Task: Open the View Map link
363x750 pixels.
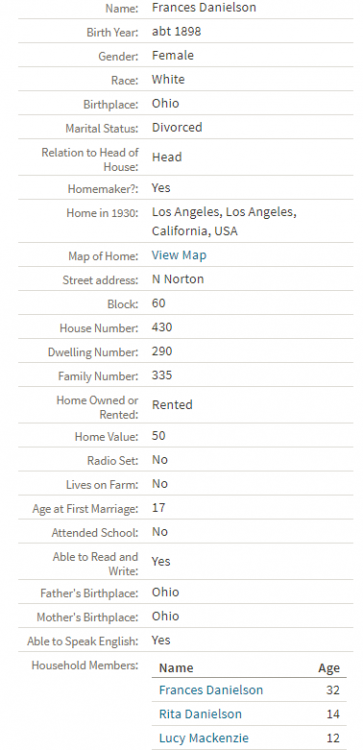Action: (x=179, y=255)
